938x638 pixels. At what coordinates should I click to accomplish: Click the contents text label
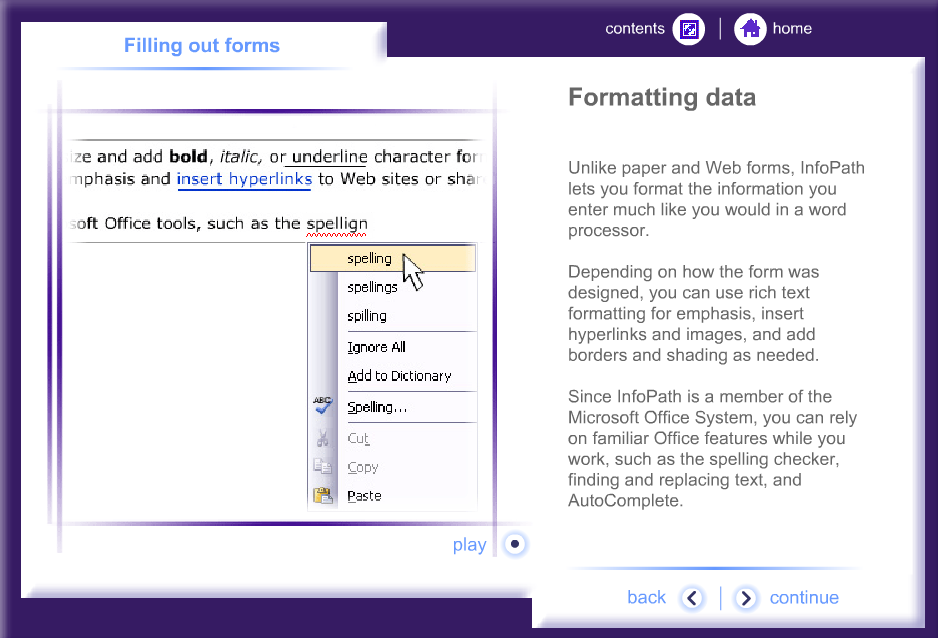click(x=635, y=29)
